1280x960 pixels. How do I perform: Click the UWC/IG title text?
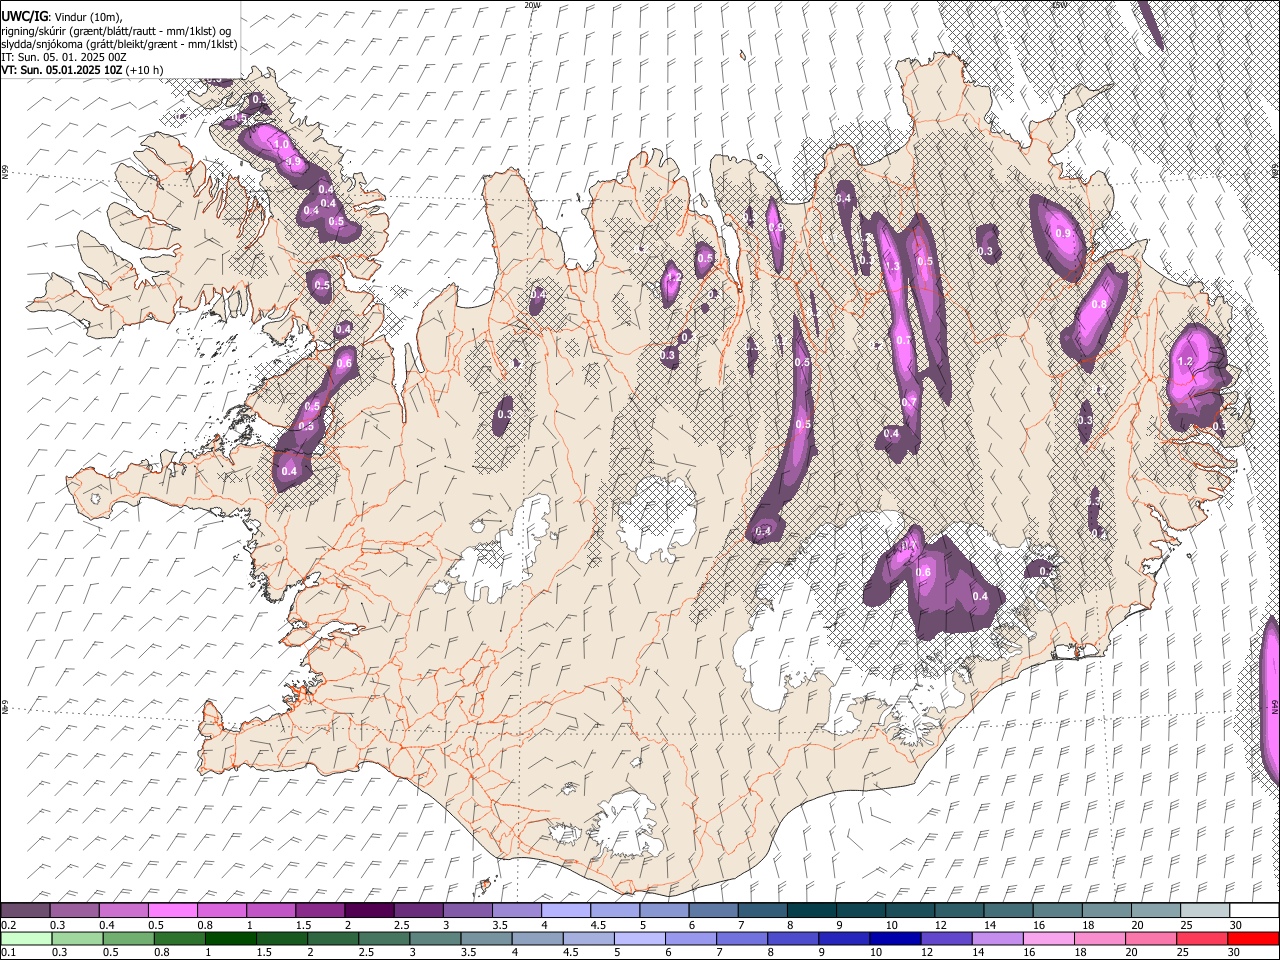pyautogui.click(x=24, y=16)
